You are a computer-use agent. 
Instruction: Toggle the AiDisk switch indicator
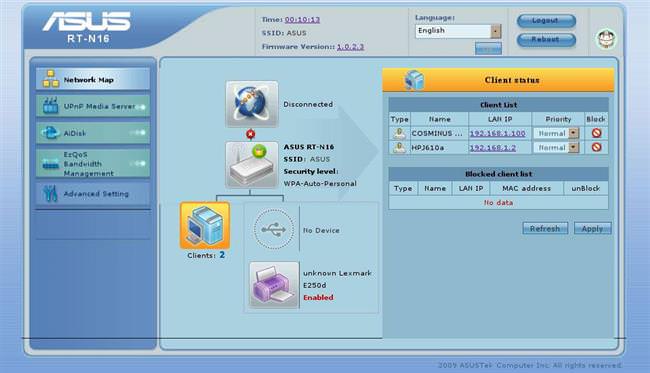pos(138,133)
